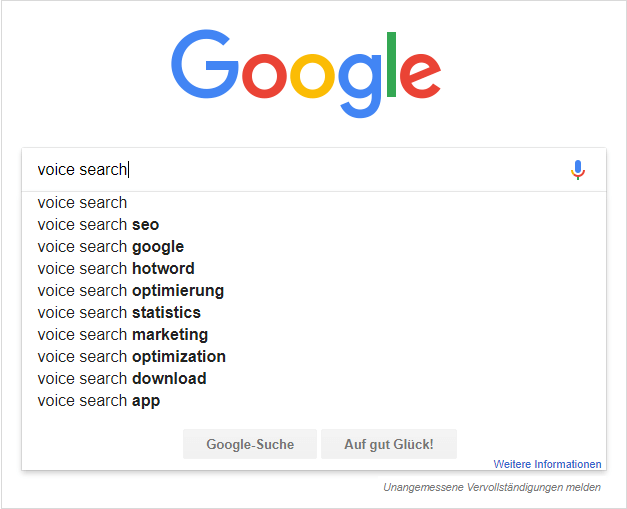
Task: Click the voice search microphone icon
Action: 578,170
